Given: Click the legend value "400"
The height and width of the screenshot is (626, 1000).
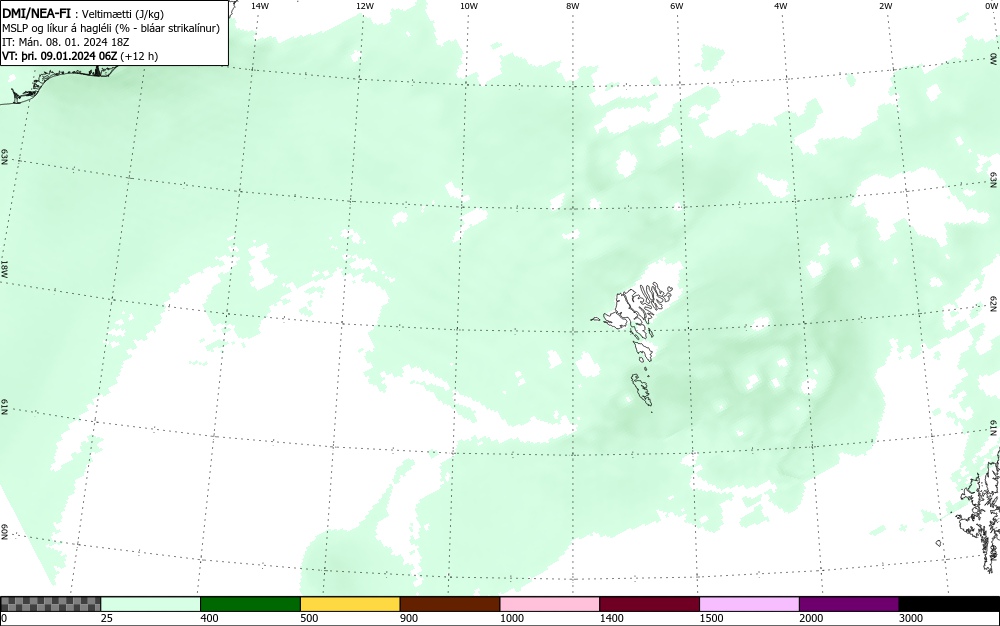Looking at the screenshot, I should click(x=209, y=618).
